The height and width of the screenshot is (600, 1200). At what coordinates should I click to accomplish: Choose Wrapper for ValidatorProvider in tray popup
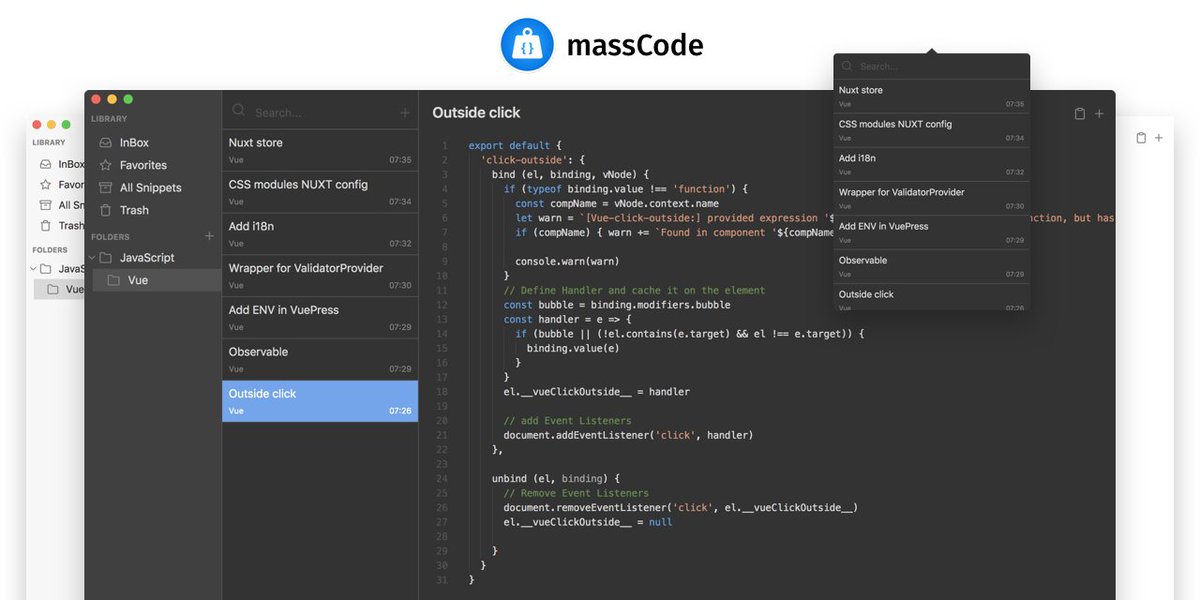tap(931, 198)
